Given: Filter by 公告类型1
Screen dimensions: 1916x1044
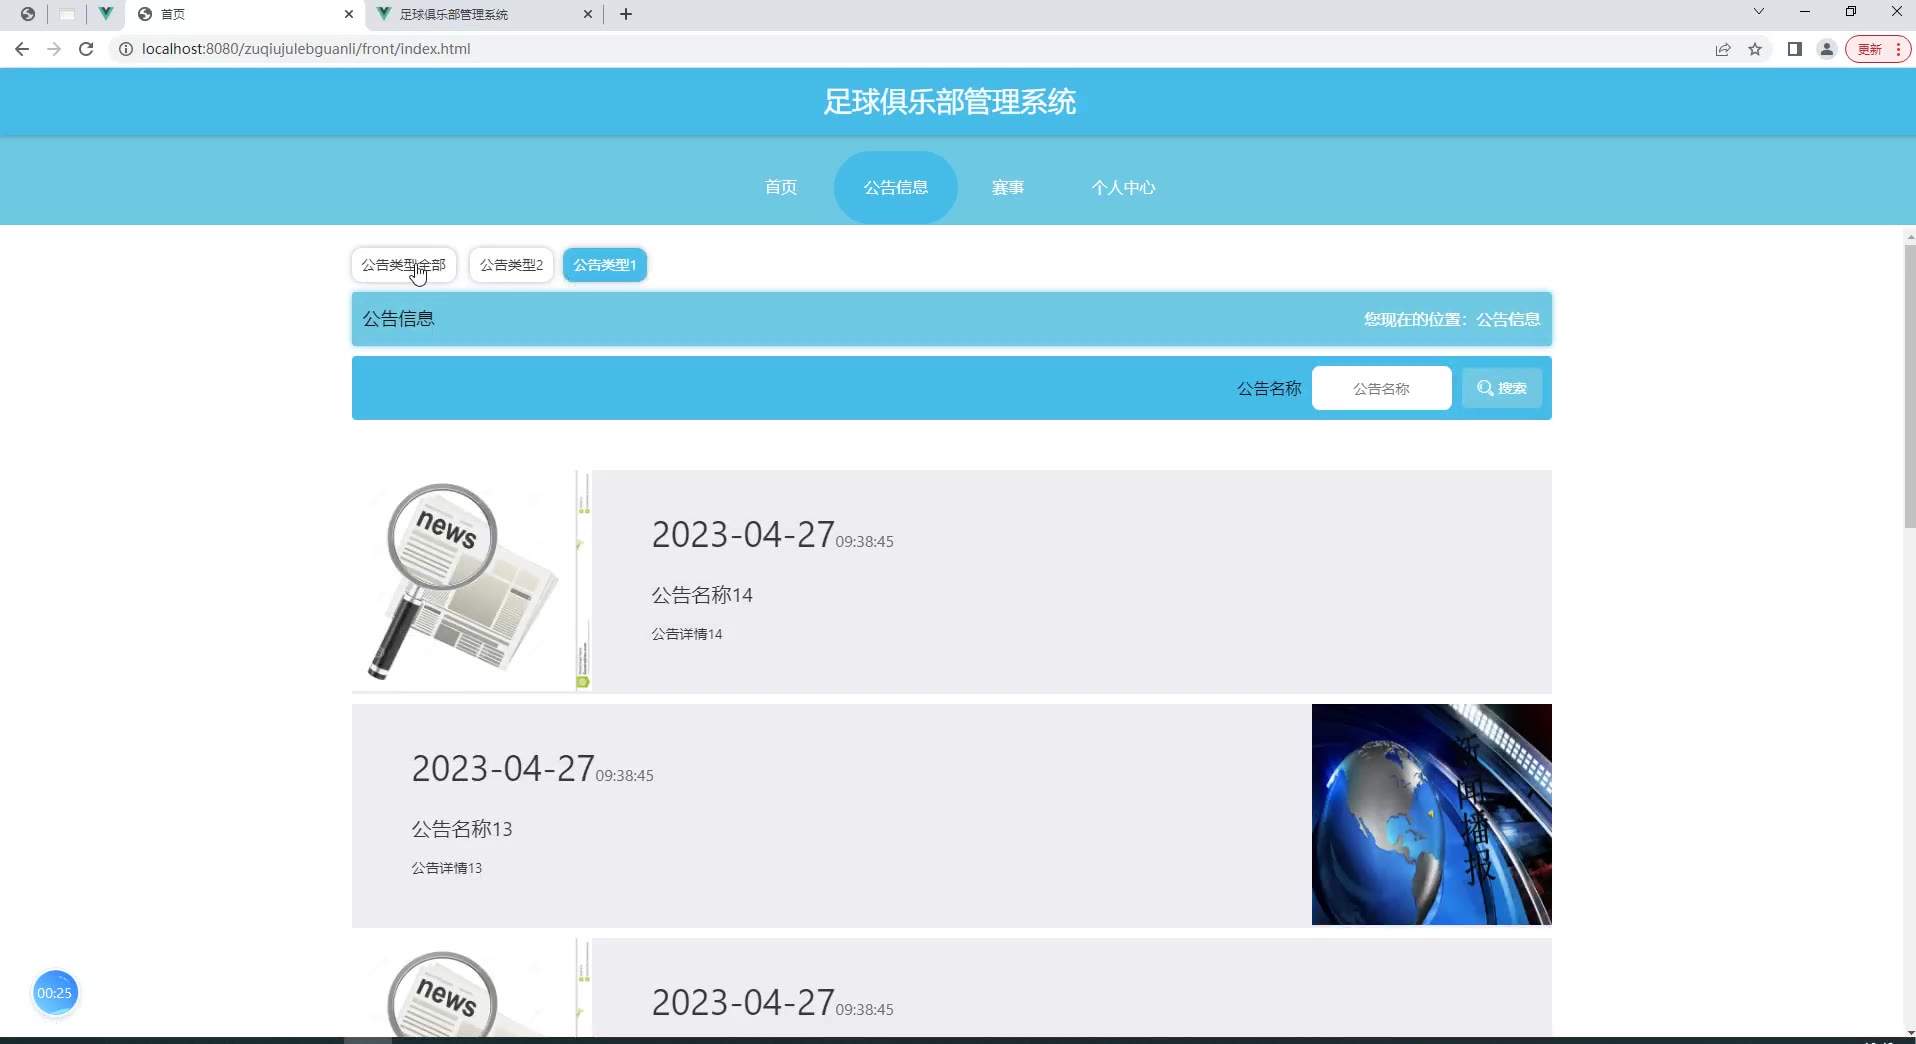Looking at the screenshot, I should 605,265.
